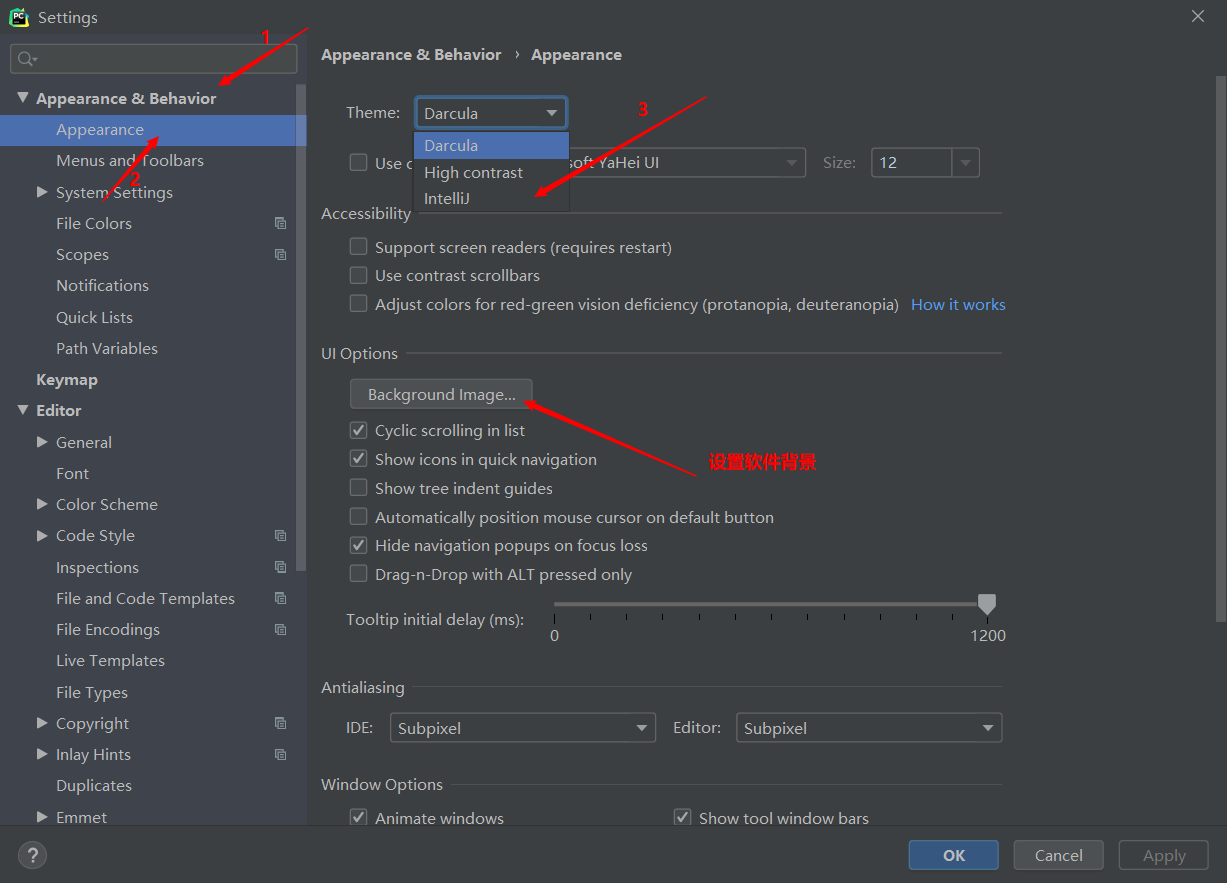Screen dimensions: 1227x883
Task: Open the Duplicates settings page
Action: pos(94,786)
